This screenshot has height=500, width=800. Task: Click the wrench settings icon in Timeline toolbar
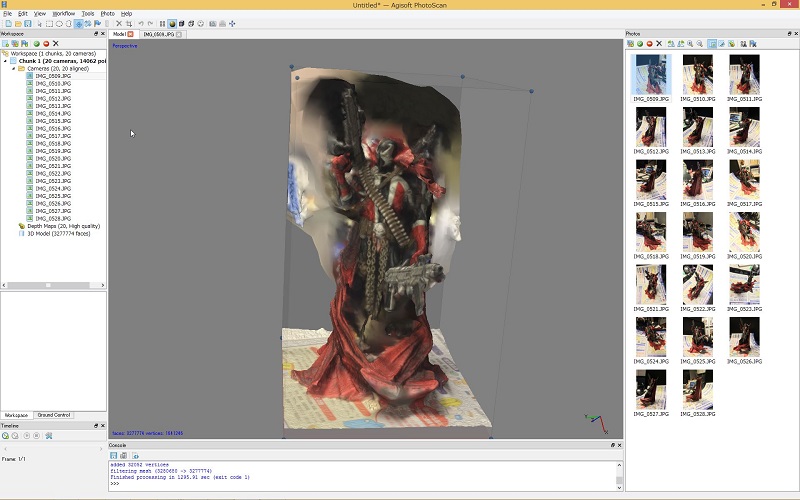coord(49,436)
